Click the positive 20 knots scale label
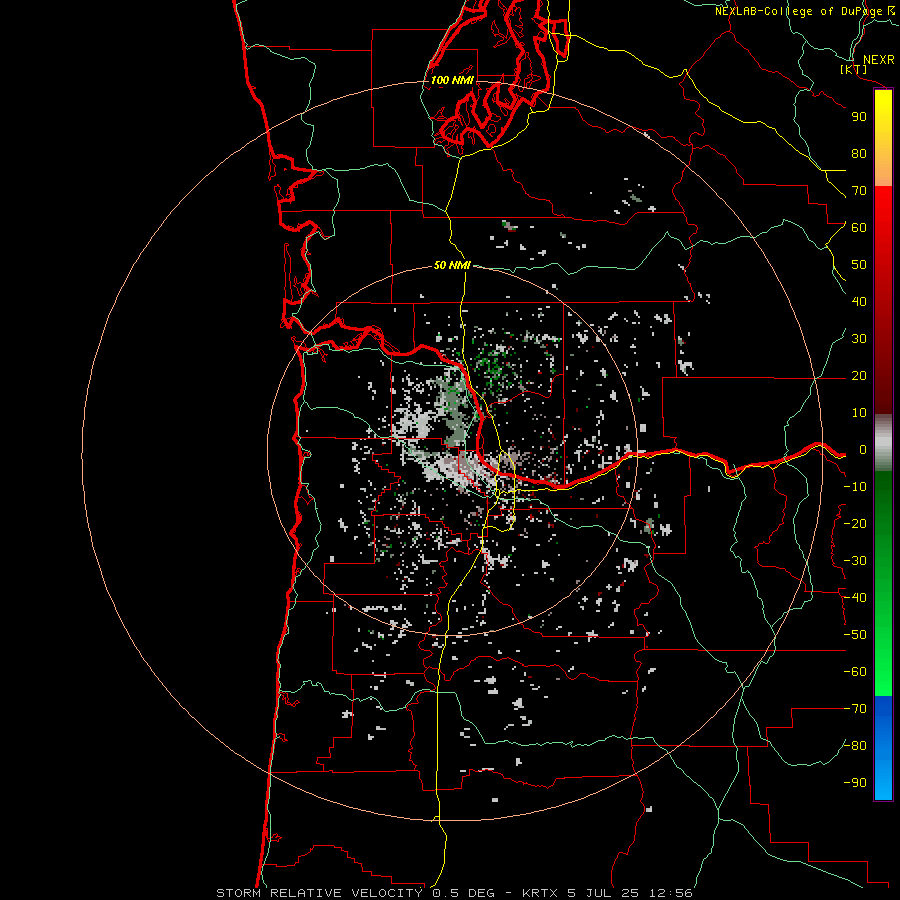The height and width of the screenshot is (900, 900). pyautogui.click(x=859, y=376)
